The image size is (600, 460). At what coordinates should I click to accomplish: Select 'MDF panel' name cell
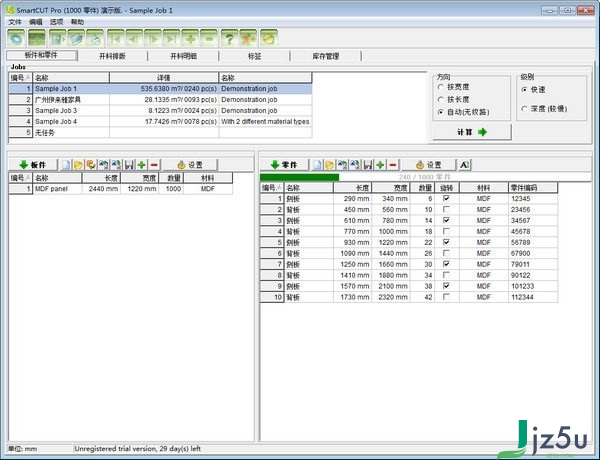pos(57,189)
